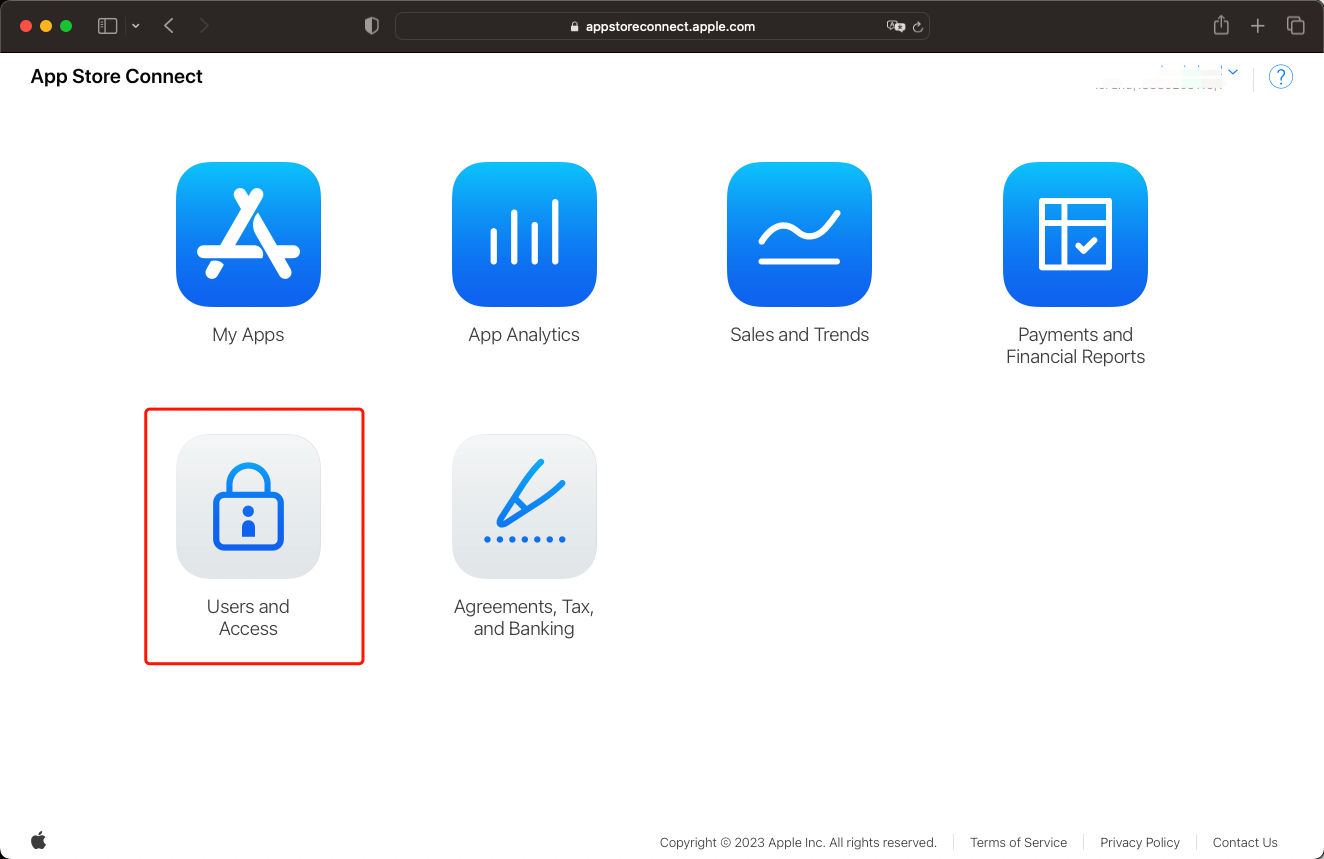This screenshot has height=859, width=1324.
Task: Click the Payments and Financial Reports label
Action: [1075, 346]
